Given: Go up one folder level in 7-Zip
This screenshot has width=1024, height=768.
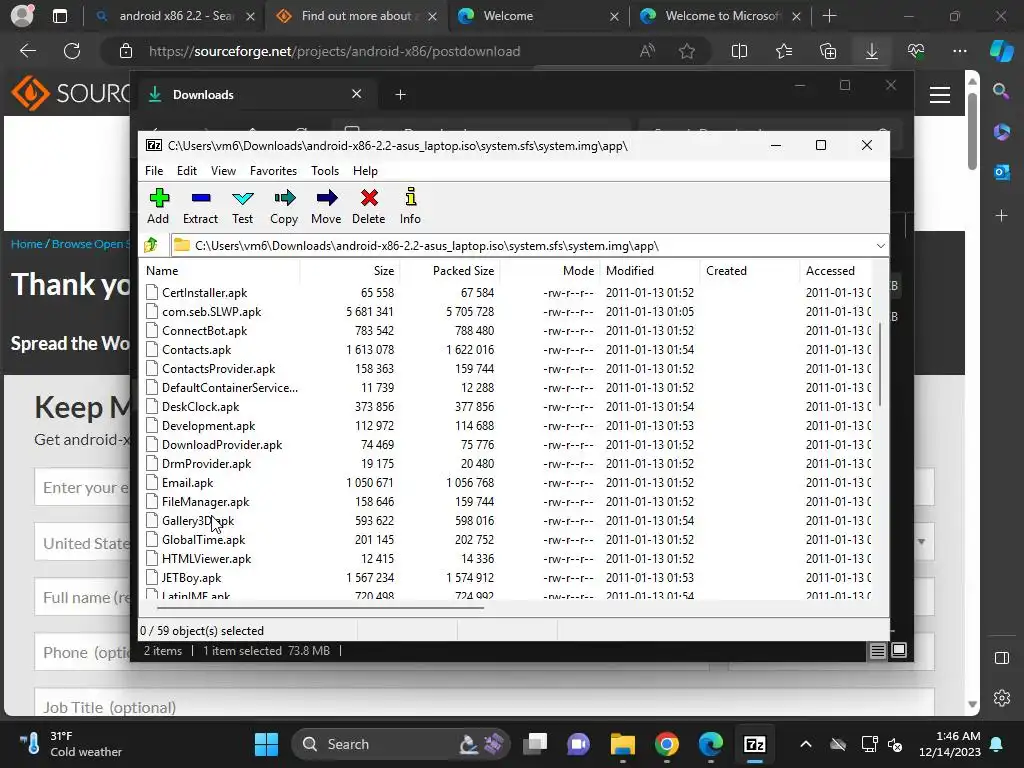Looking at the screenshot, I should [x=152, y=246].
